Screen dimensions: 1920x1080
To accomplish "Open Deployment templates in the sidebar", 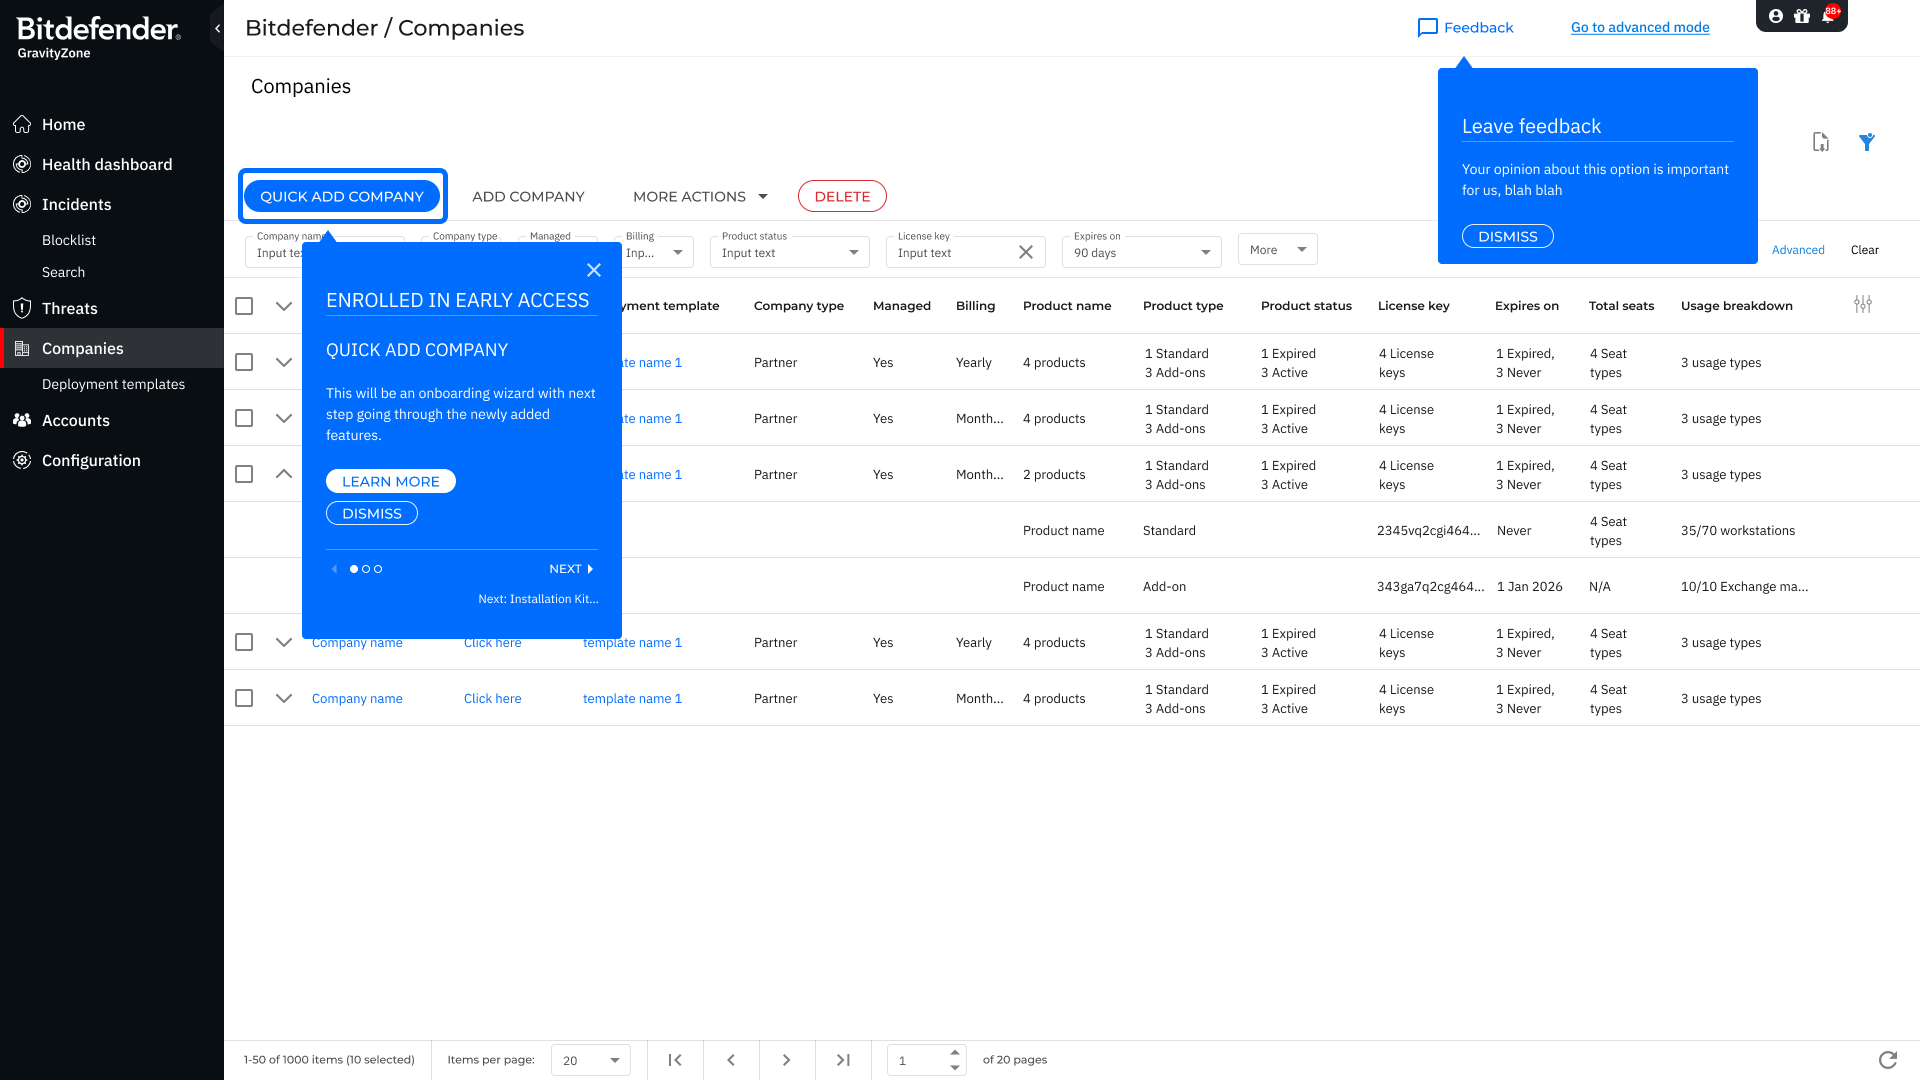I will [113, 384].
